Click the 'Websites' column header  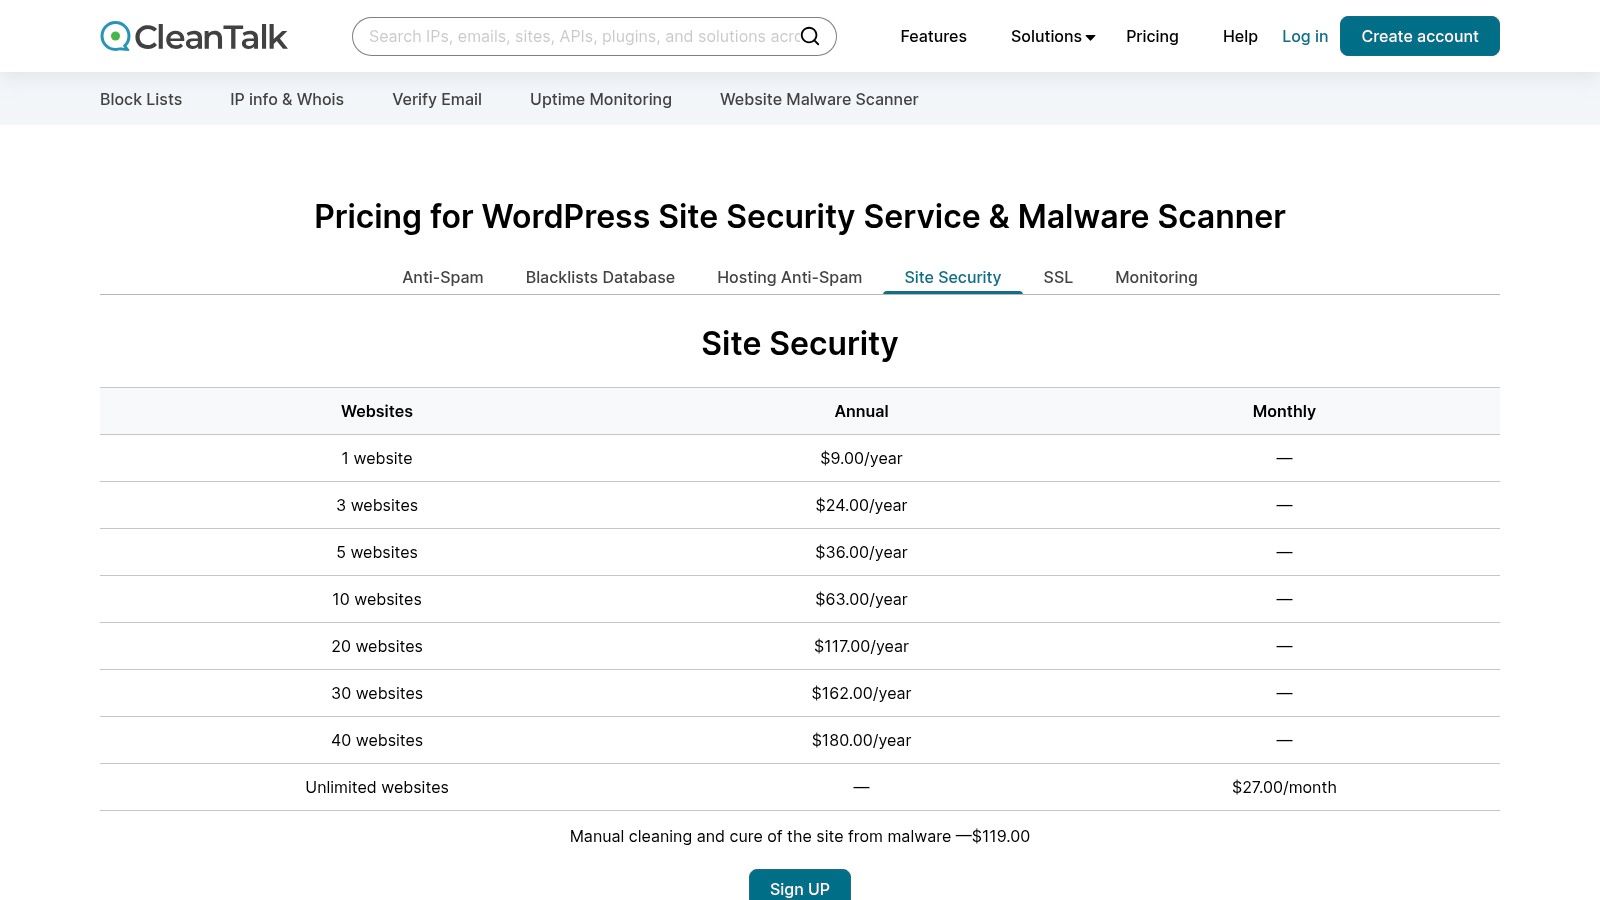point(377,411)
